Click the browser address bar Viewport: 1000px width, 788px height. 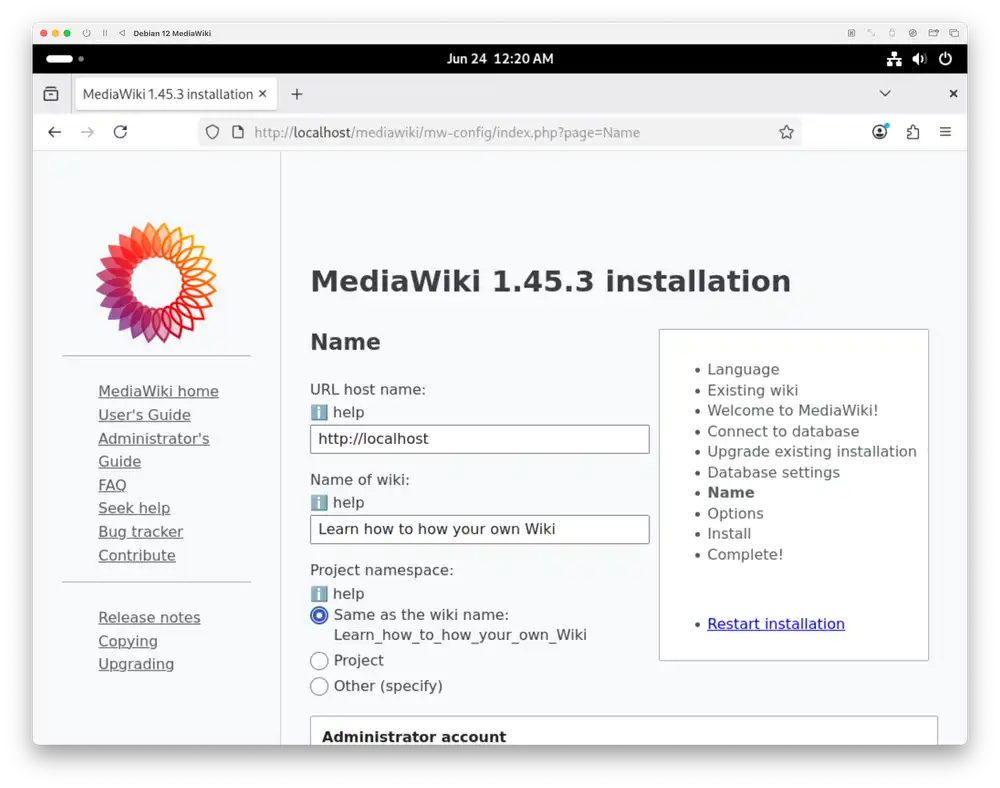(497, 132)
